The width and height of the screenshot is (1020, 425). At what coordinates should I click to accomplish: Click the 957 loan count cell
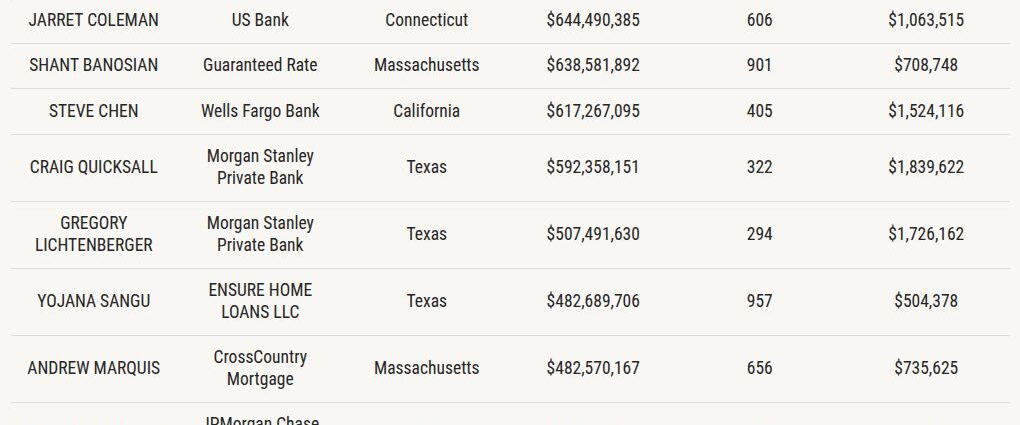pos(760,301)
